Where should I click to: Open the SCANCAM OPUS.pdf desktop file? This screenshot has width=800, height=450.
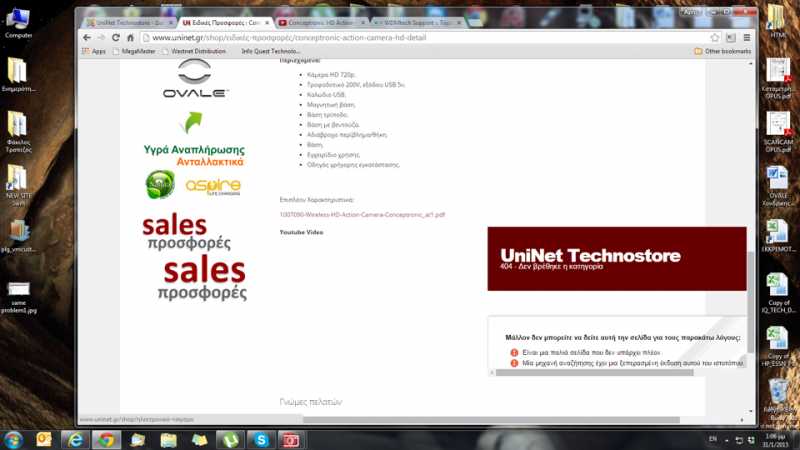[778, 132]
